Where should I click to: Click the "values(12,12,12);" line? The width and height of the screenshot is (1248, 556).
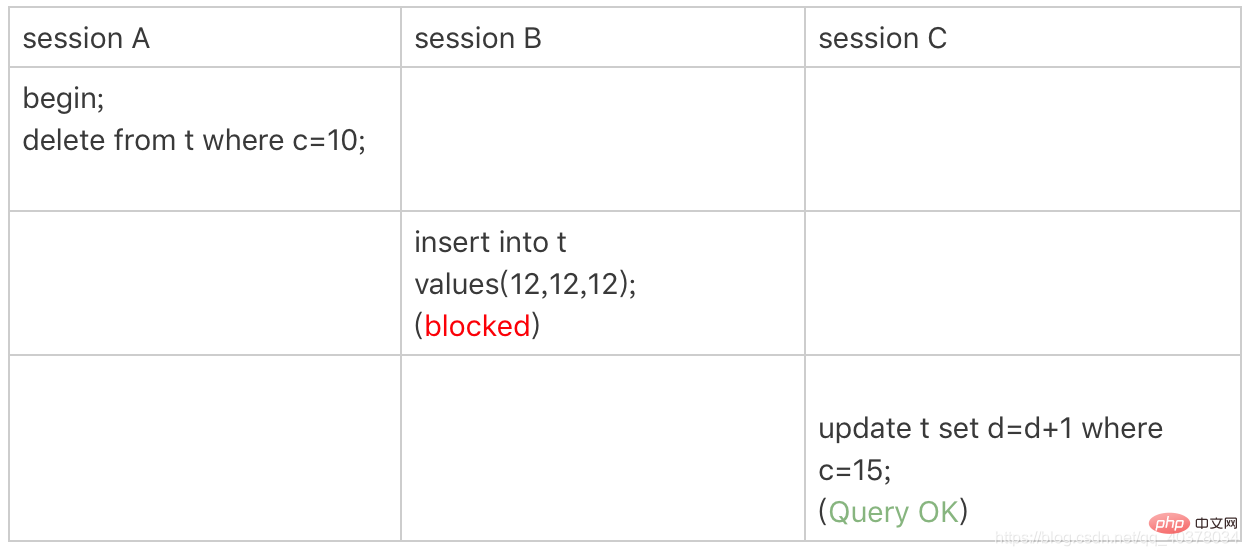point(525,284)
